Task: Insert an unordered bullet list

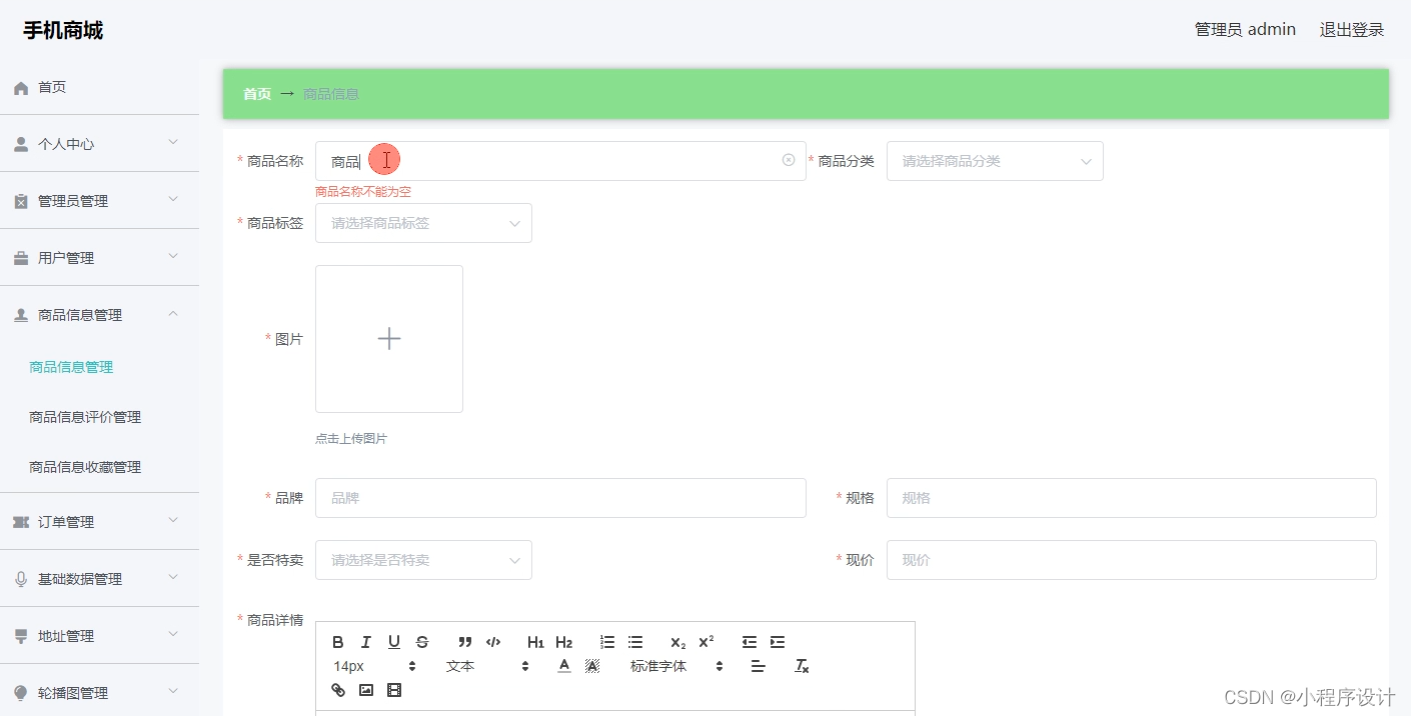Action: (x=635, y=642)
